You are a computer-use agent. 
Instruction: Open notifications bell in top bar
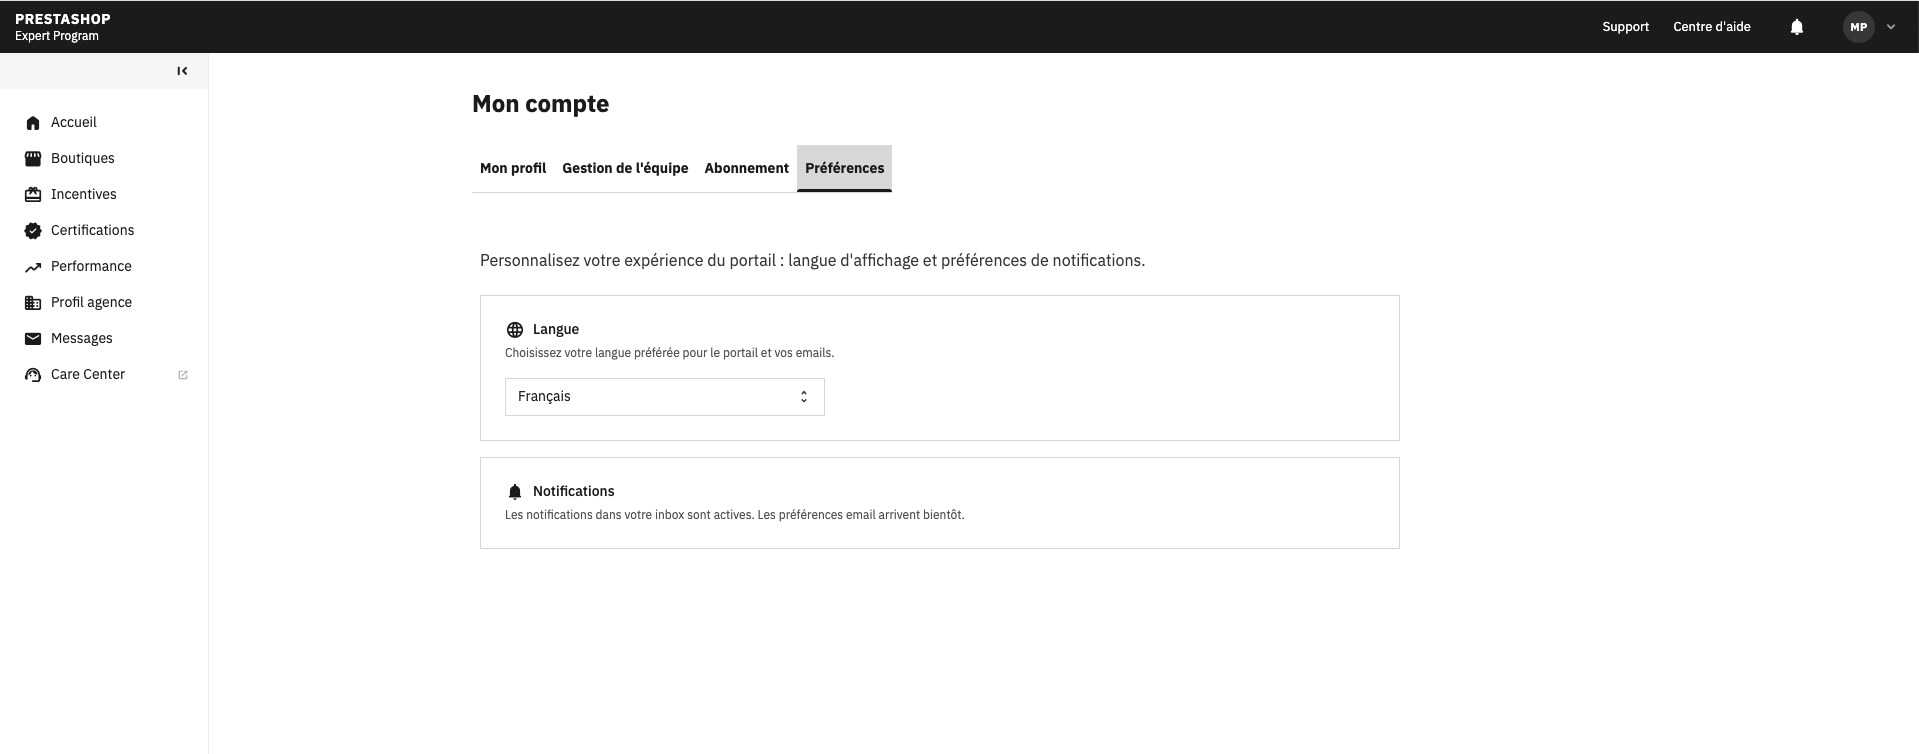[1797, 27]
